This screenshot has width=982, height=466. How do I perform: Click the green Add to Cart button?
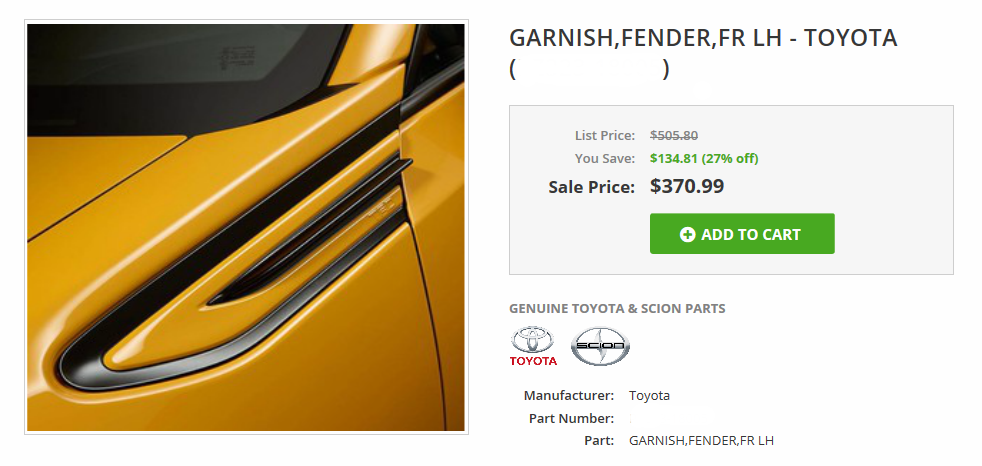pyautogui.click(x=742, y=234)
